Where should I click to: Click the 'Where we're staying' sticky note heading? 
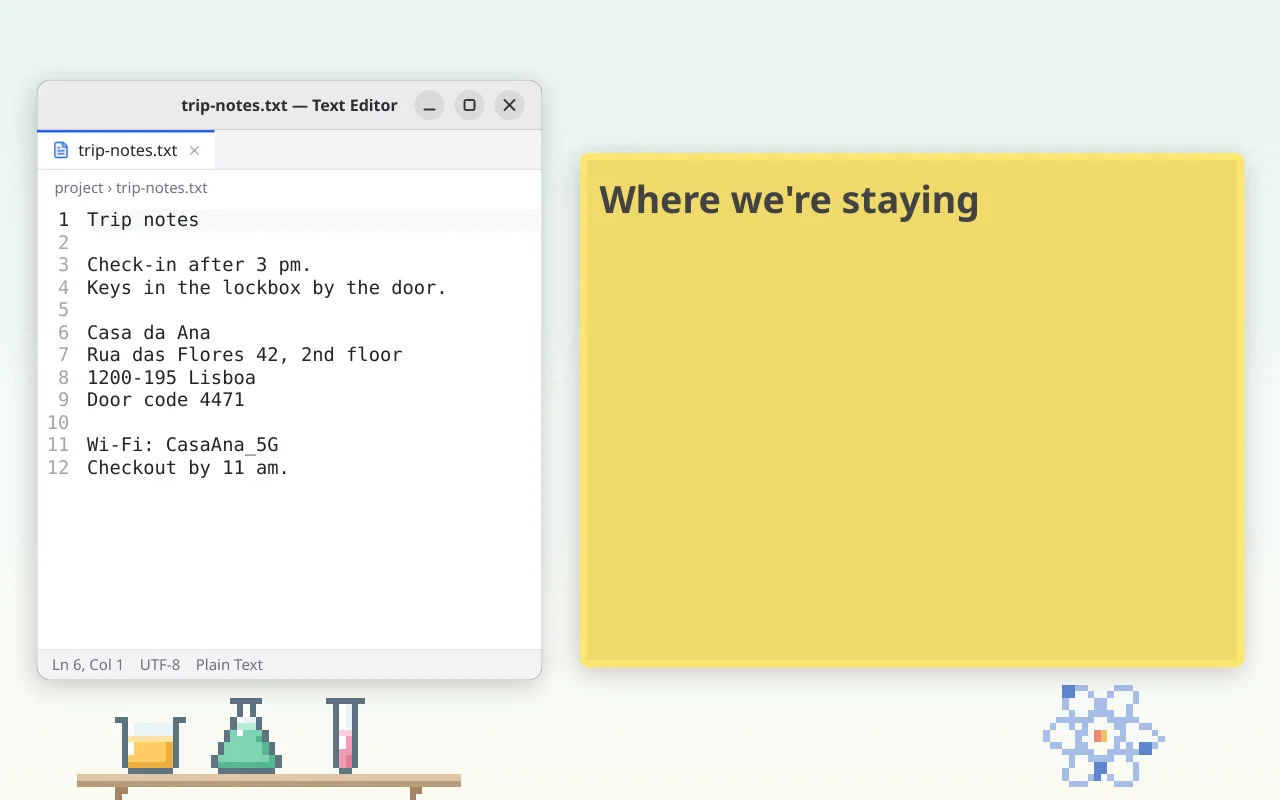(789, 200)
